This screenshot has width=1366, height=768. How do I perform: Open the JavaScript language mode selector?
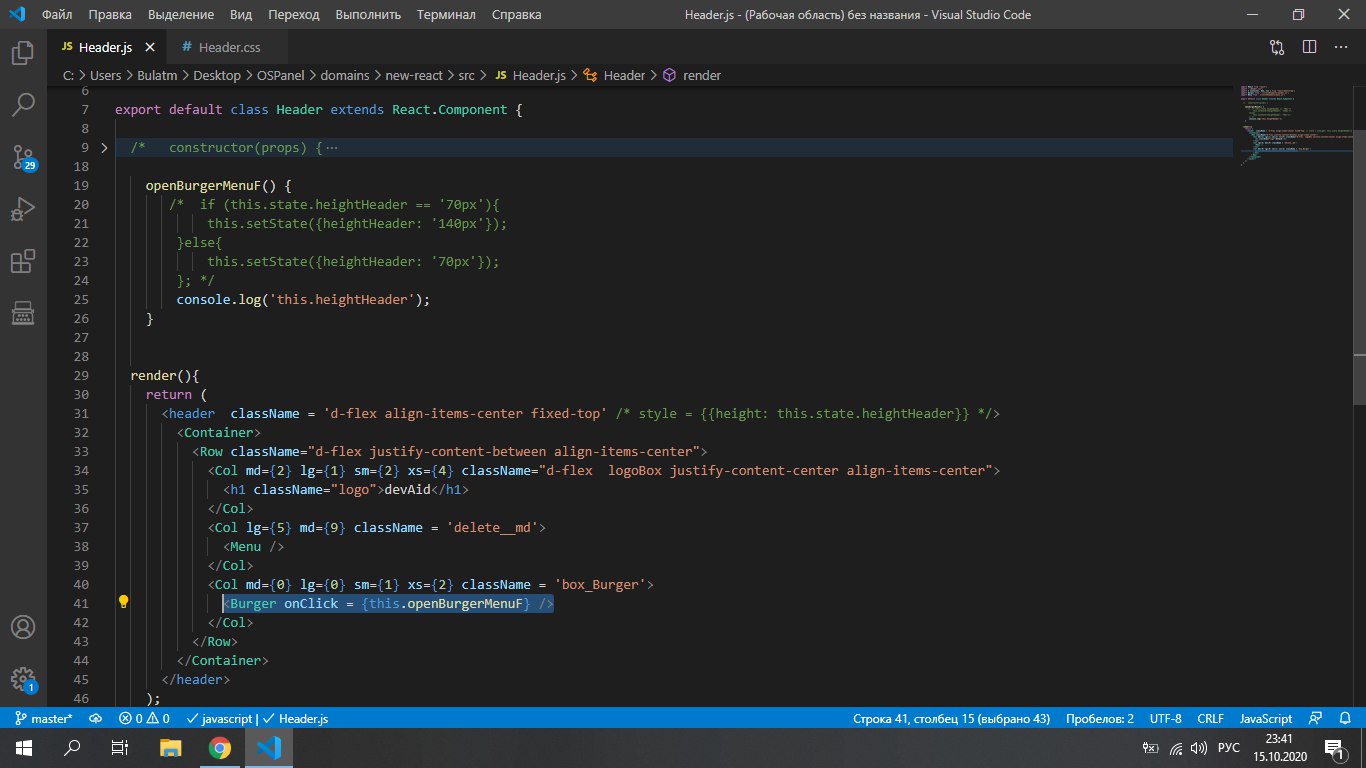pyautogui.click(x=1265, y=718)
